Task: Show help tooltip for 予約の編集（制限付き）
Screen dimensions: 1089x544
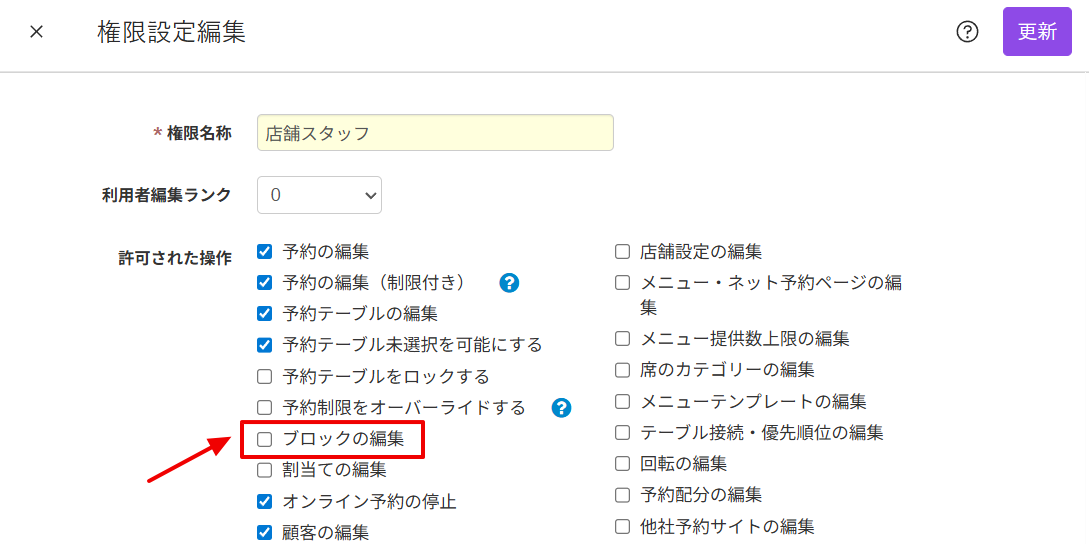Action: (x=510, y=283)
